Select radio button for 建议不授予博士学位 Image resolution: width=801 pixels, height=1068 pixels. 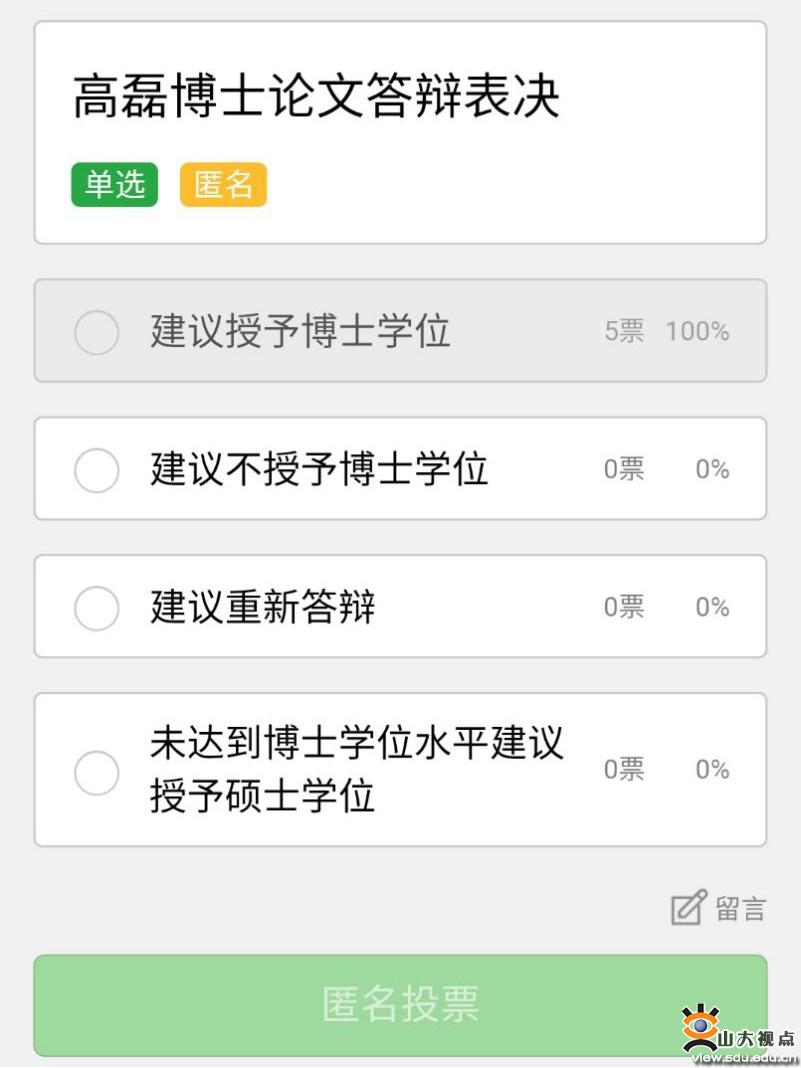point(97,470)
